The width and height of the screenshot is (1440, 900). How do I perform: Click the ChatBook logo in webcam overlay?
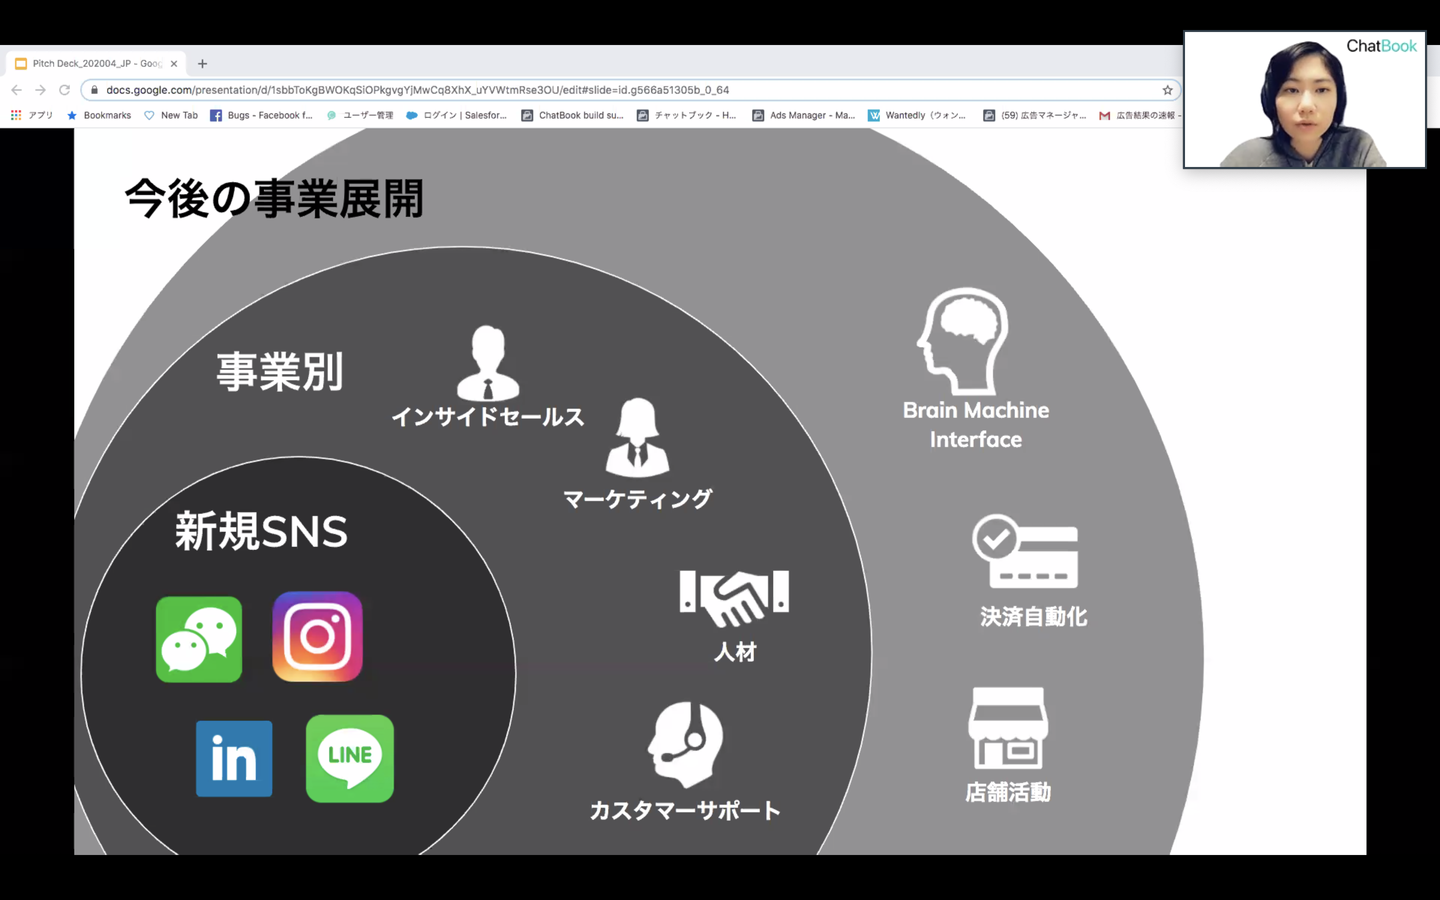[1381, 46]
